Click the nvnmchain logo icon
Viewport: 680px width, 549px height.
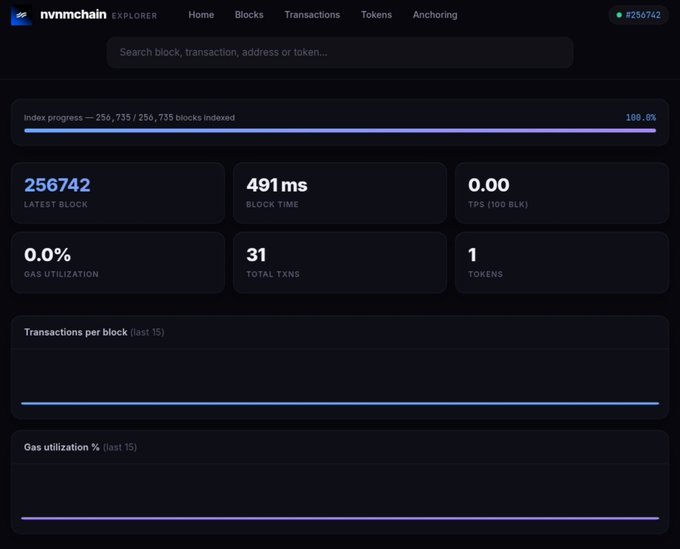tap(21, 15)
